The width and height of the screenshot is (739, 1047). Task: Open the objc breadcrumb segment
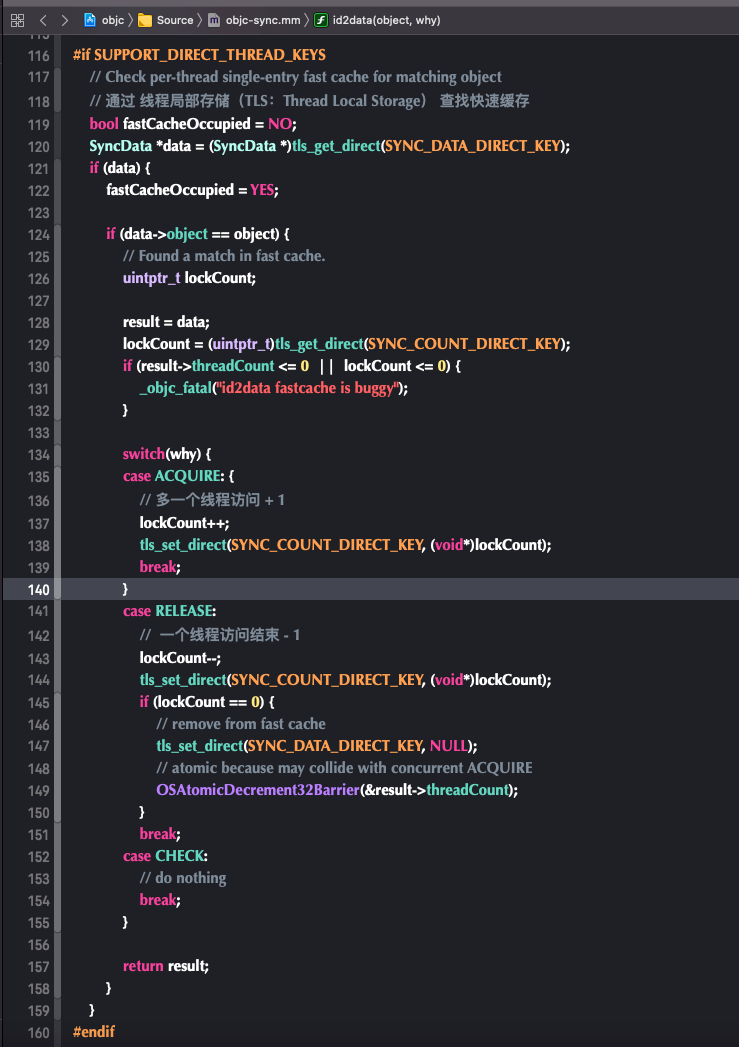[x=113, y=20]
